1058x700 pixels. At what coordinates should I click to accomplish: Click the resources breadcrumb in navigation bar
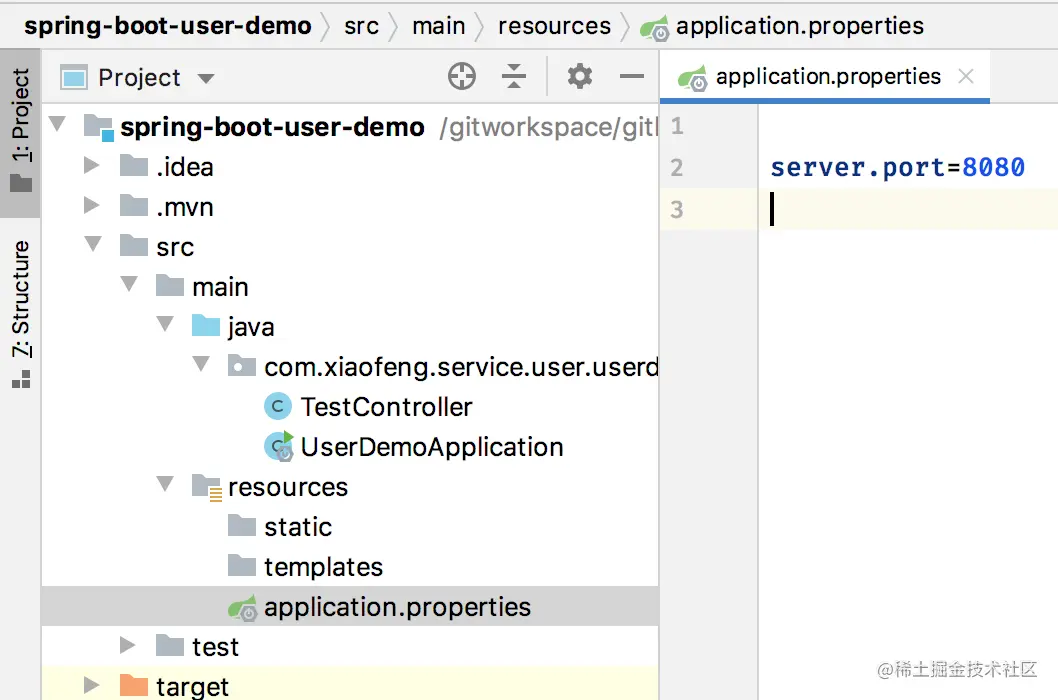[x=554, y=26]
